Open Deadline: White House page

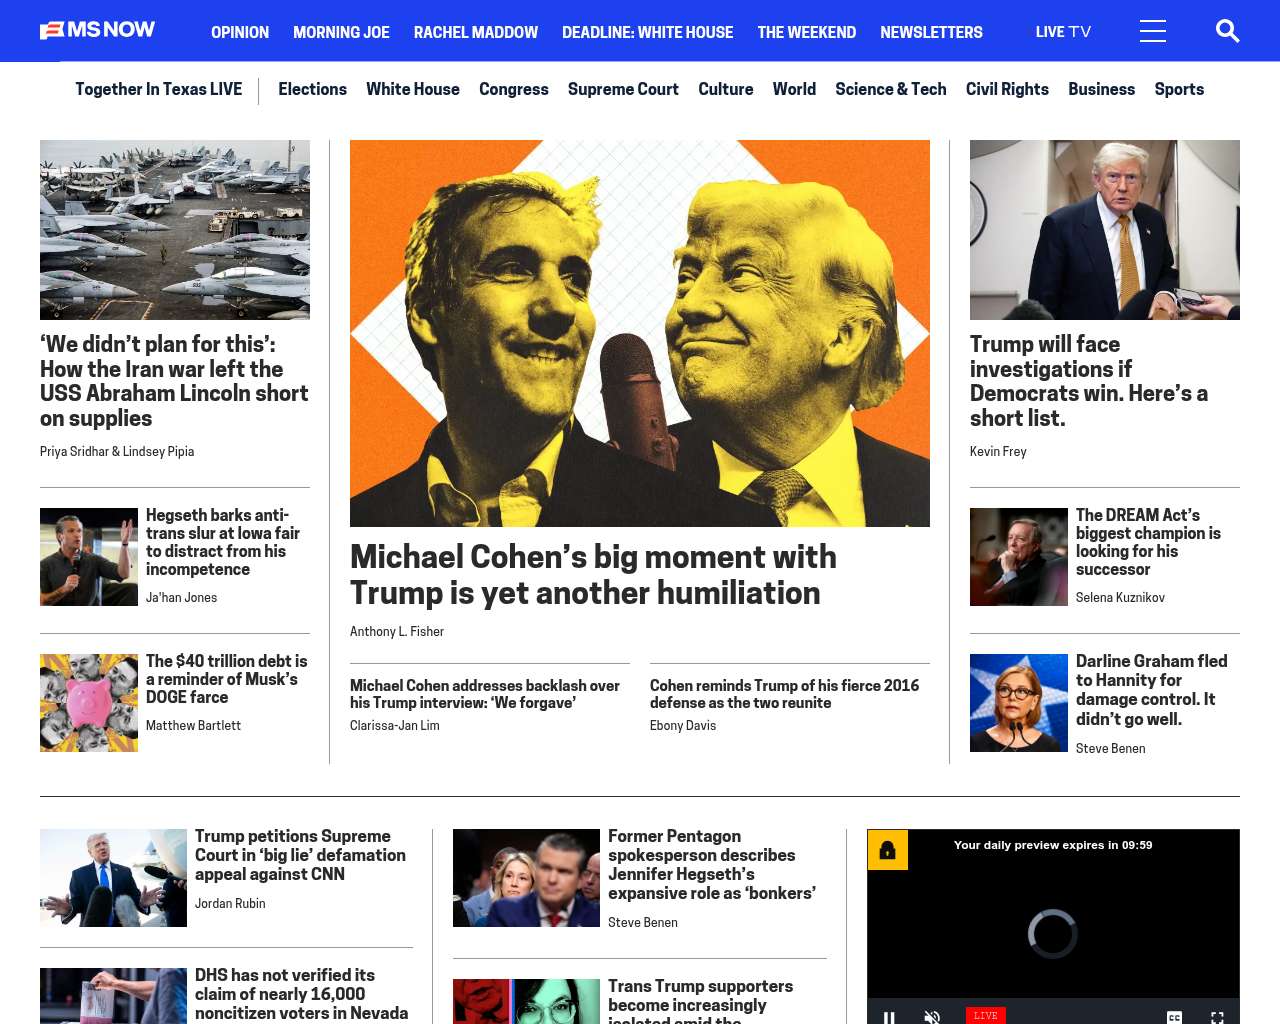(647, 32)
